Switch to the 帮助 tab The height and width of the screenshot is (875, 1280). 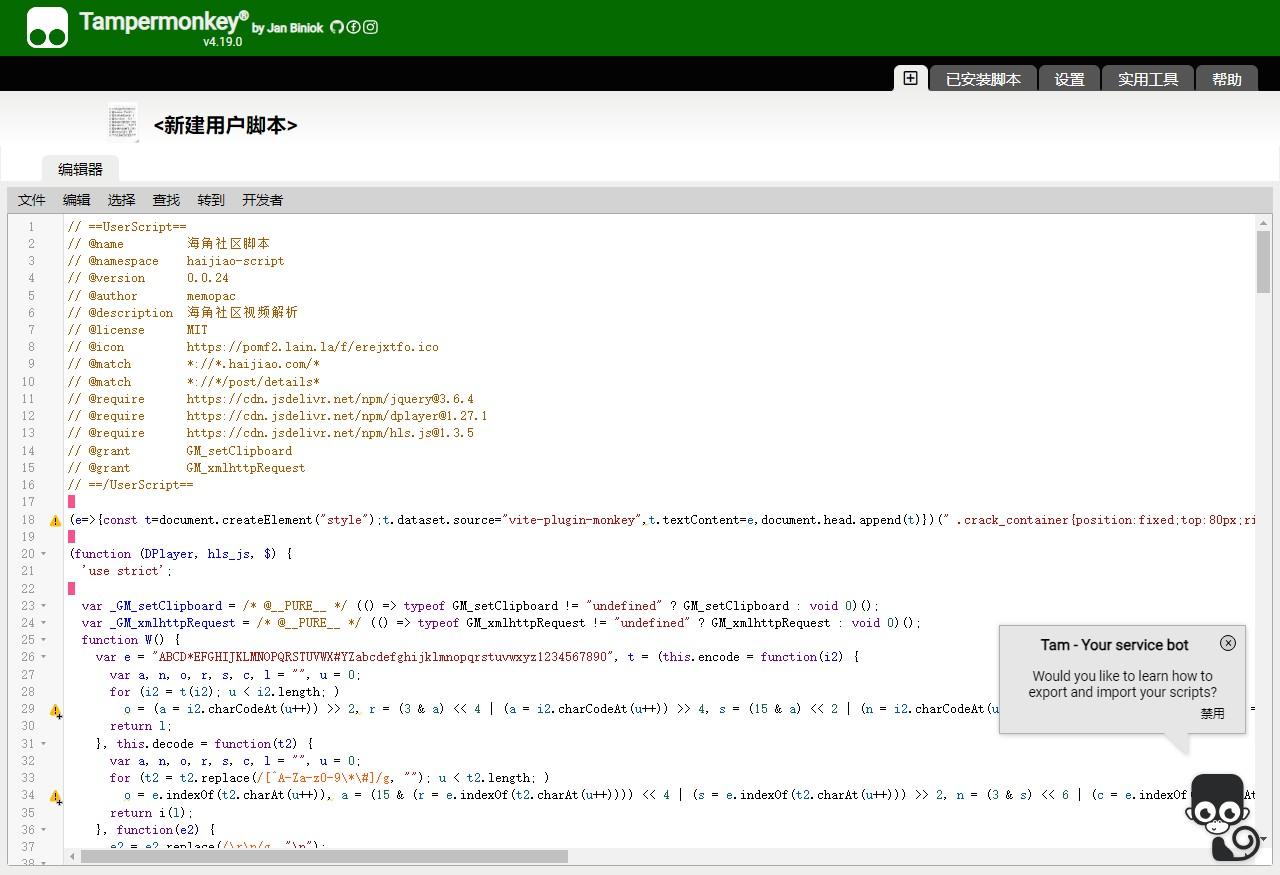pyautogui.click(x=1227, y=79)
